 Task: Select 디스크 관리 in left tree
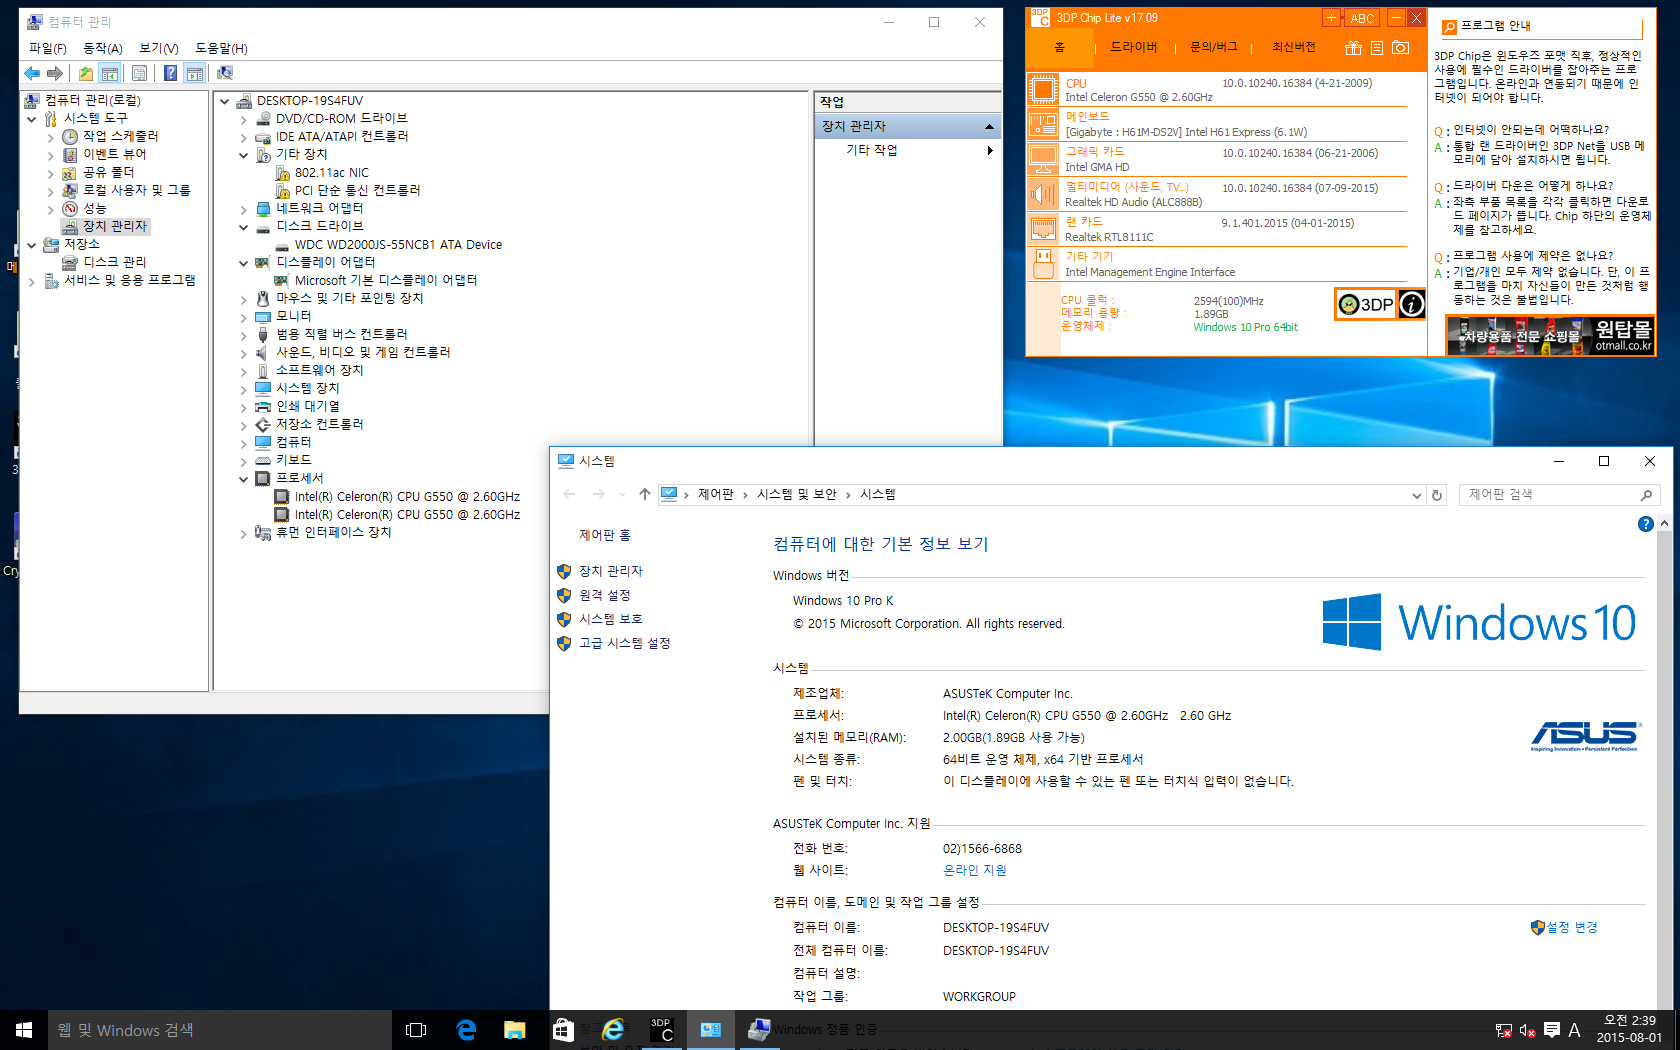(114, 262)
